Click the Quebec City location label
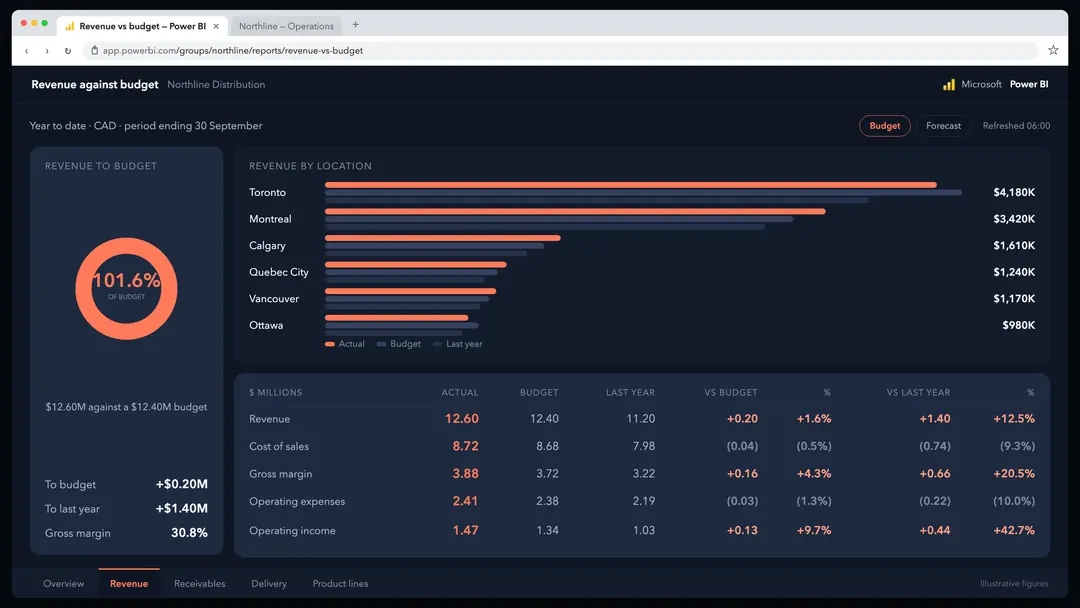 pyautogui.click(x=279, y=273)
